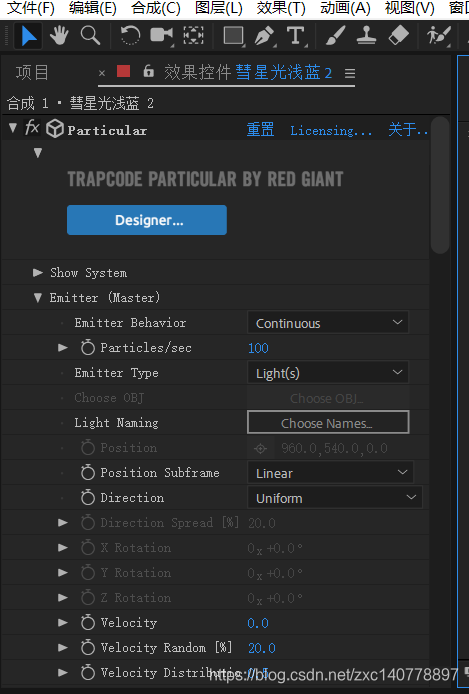Click the Velocity value 0.0
This screenshot has height=694, width=469.
[x=258, y=623]
